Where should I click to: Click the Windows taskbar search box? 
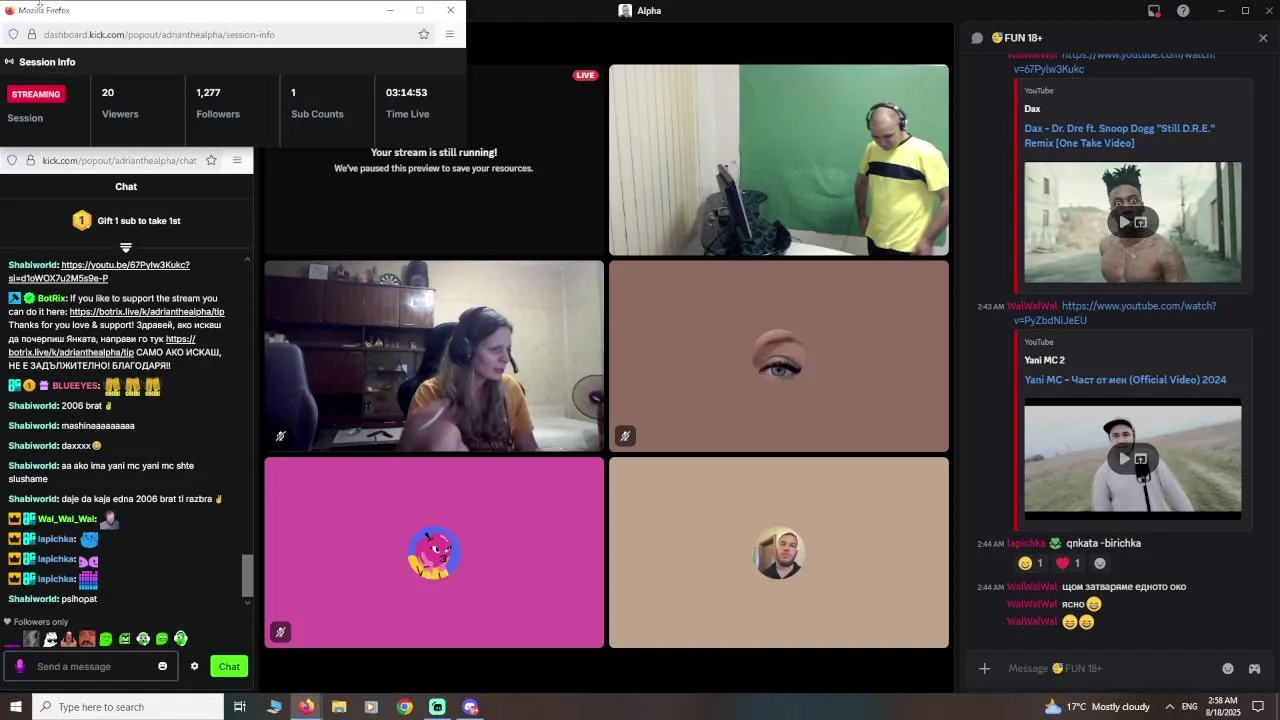[128, 707]
